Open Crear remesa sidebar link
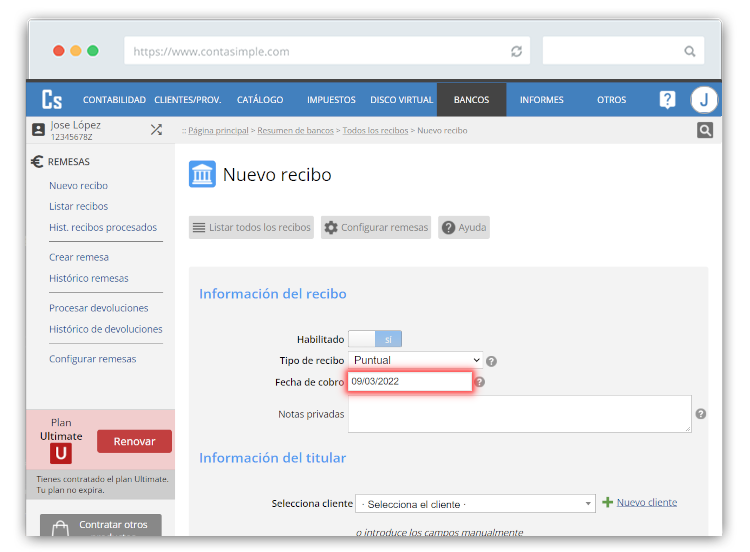Screen dimensions: 750x552 coord(79,257)
